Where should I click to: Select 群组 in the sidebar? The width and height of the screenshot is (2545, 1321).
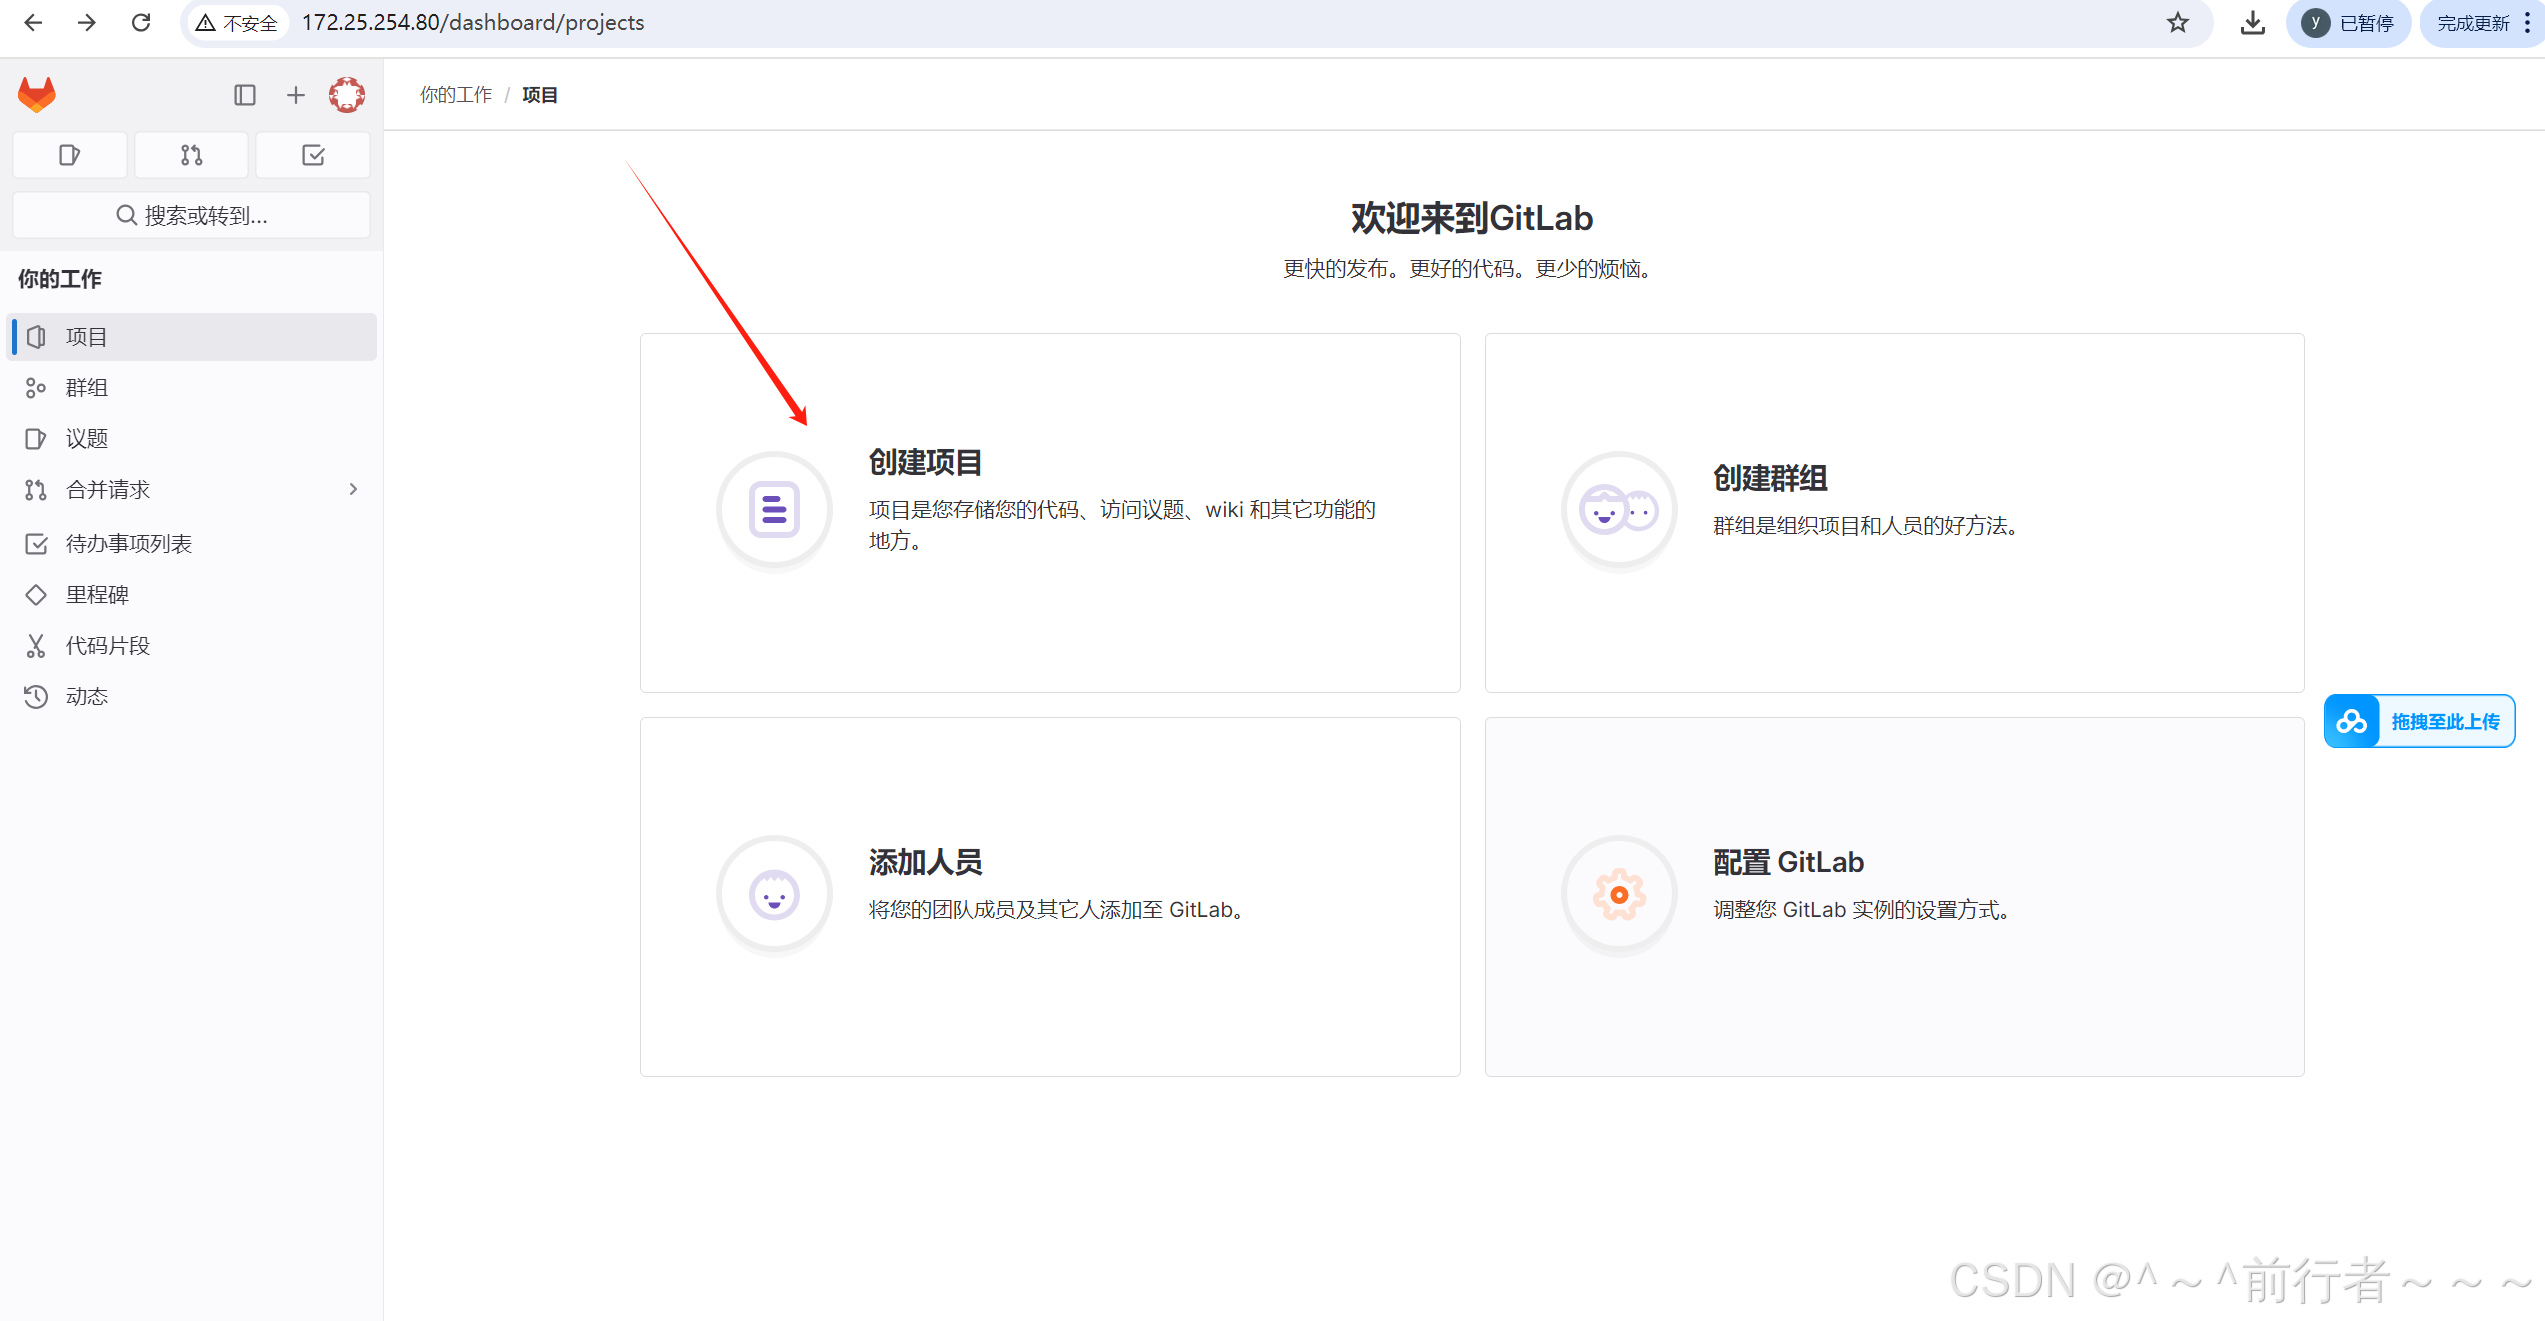coord(192,388)
